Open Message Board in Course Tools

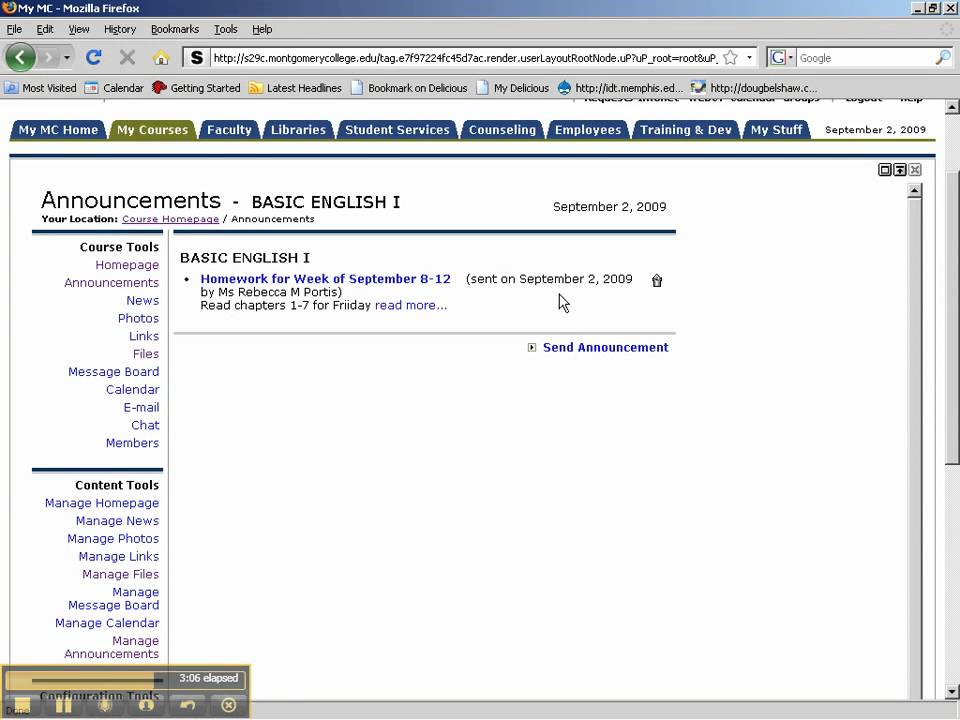tap(113, 372)
